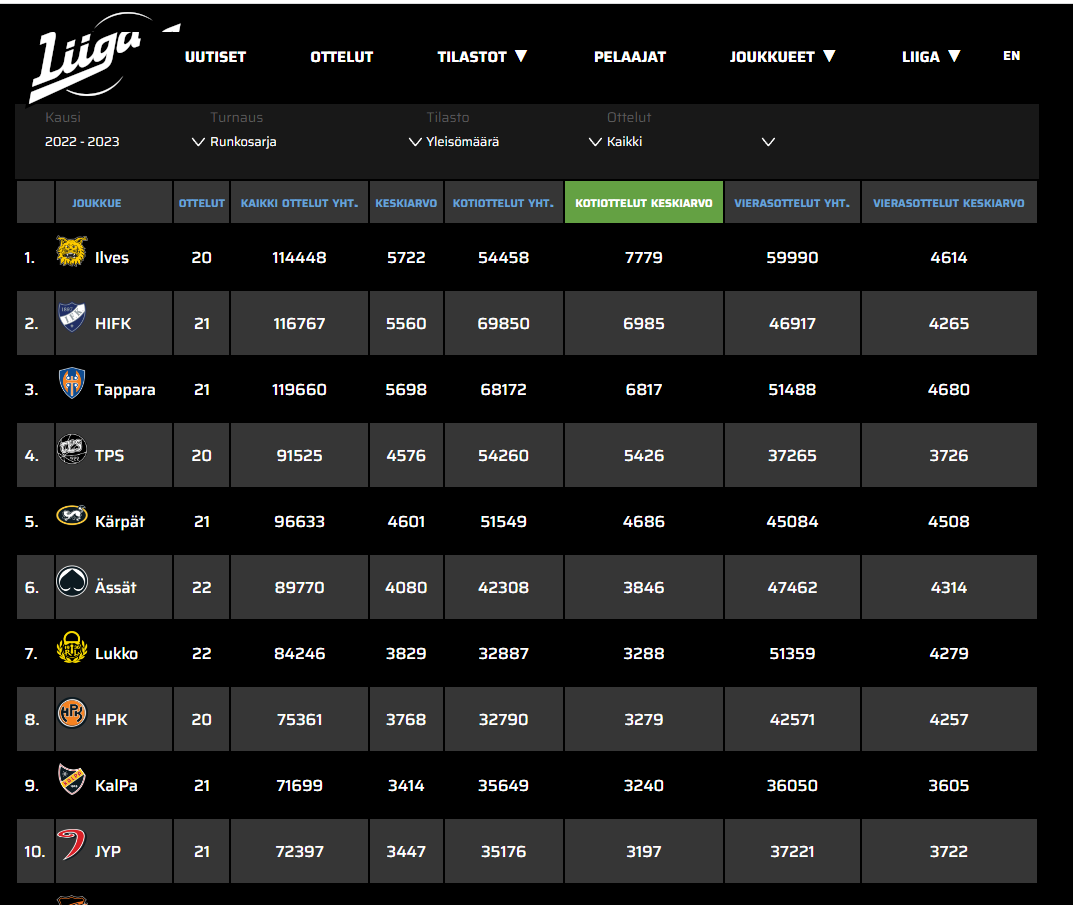Image resolution: width=1073 pixels, height=905 pixels.
Task: Open the KalPa team name link
Action: (116, 786)
